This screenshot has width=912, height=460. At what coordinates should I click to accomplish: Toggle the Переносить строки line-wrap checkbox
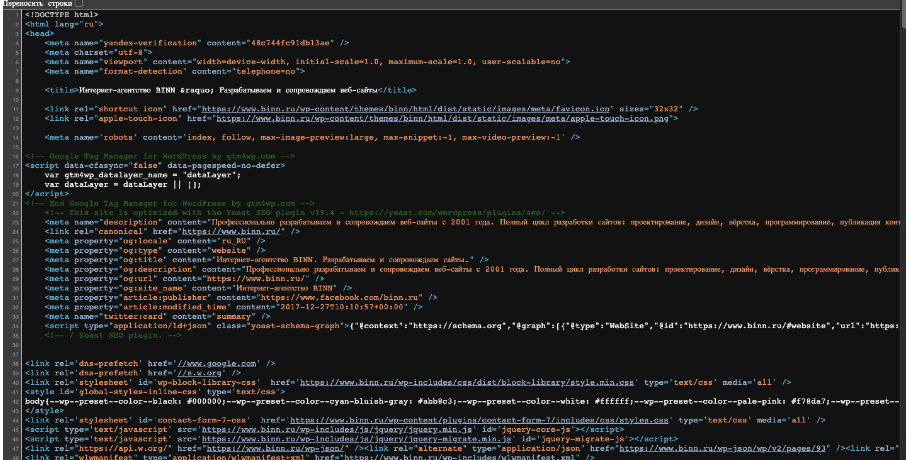pyautogui.click(x=79, y=3)
